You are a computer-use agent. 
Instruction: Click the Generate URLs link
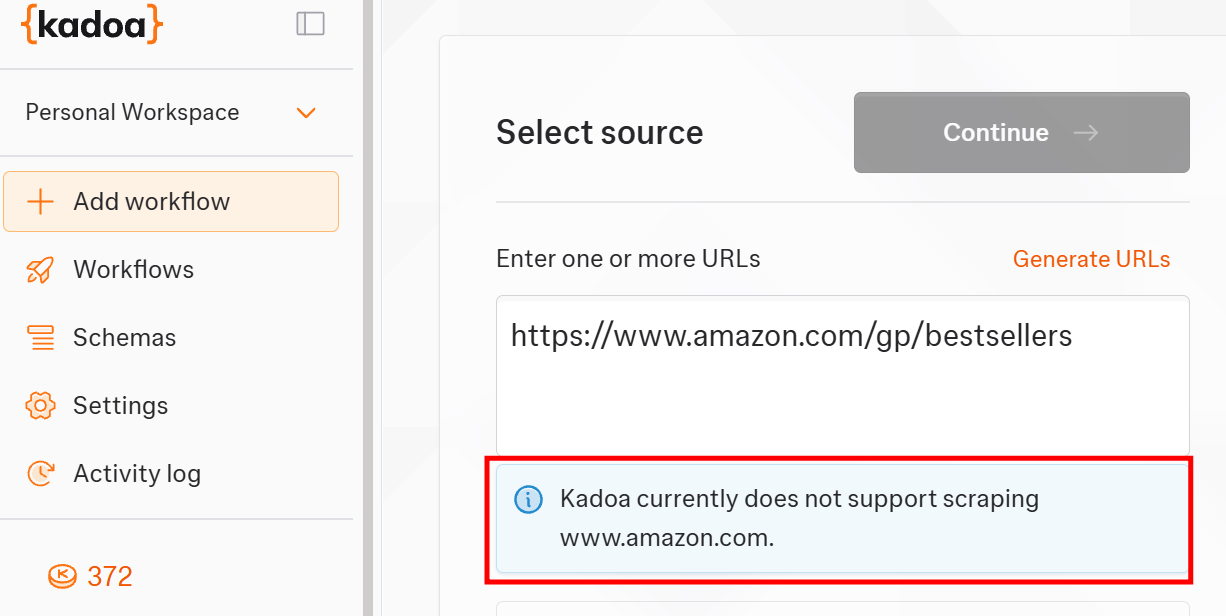1091,259
